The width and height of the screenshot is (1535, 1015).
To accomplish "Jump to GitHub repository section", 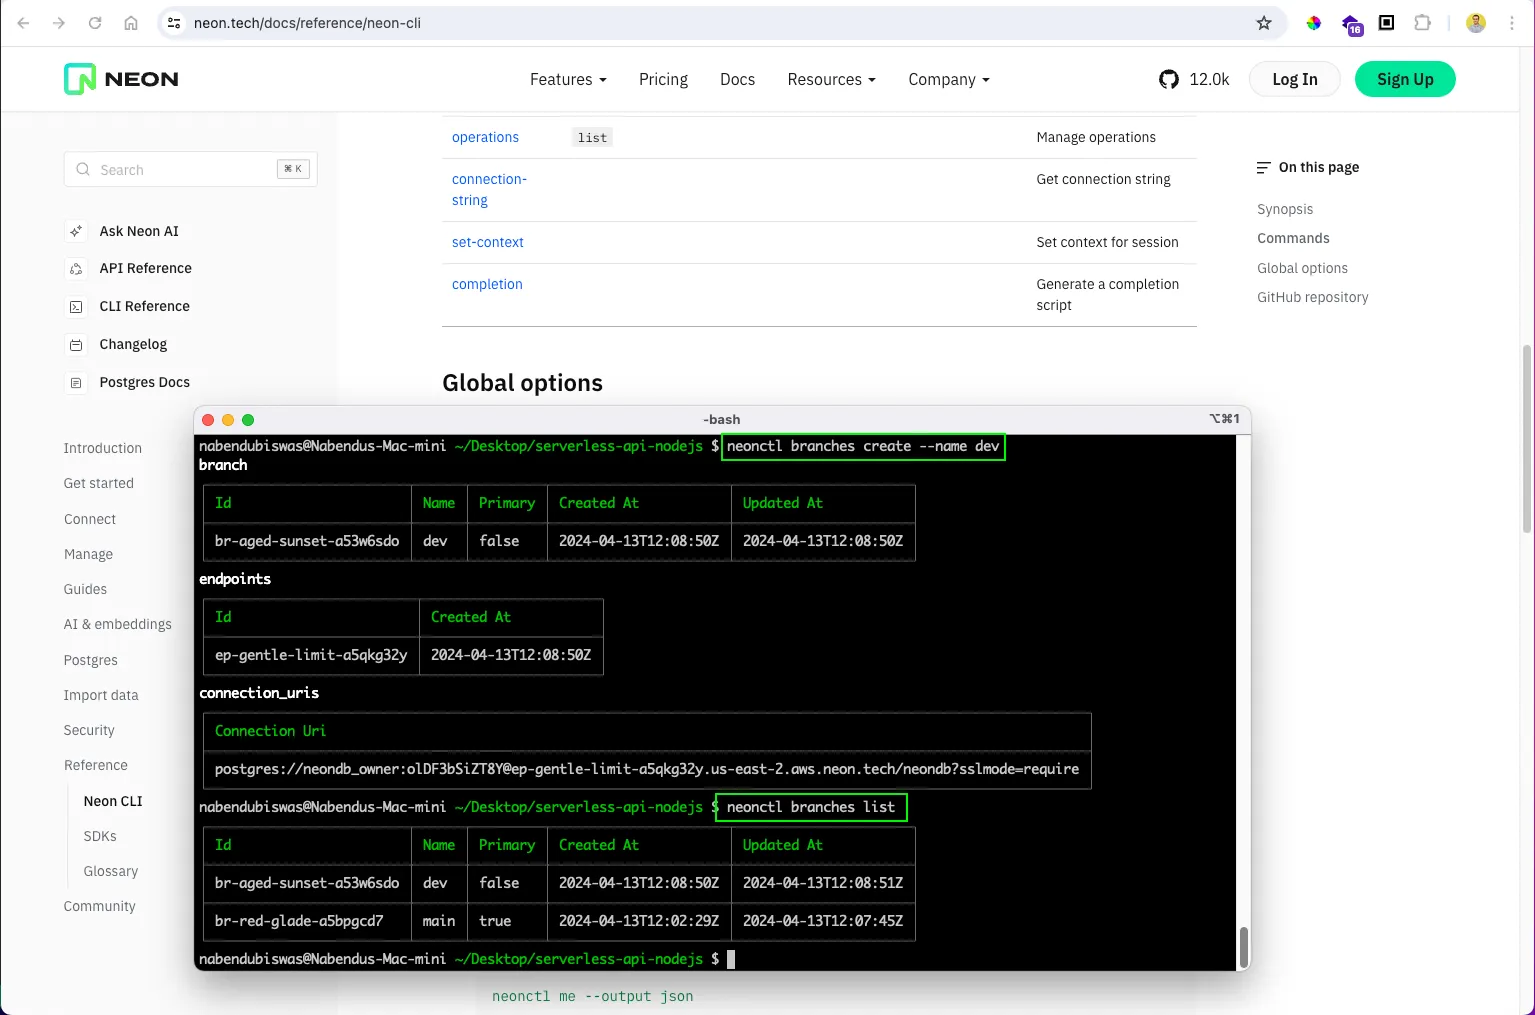I will pos(1312,297).
